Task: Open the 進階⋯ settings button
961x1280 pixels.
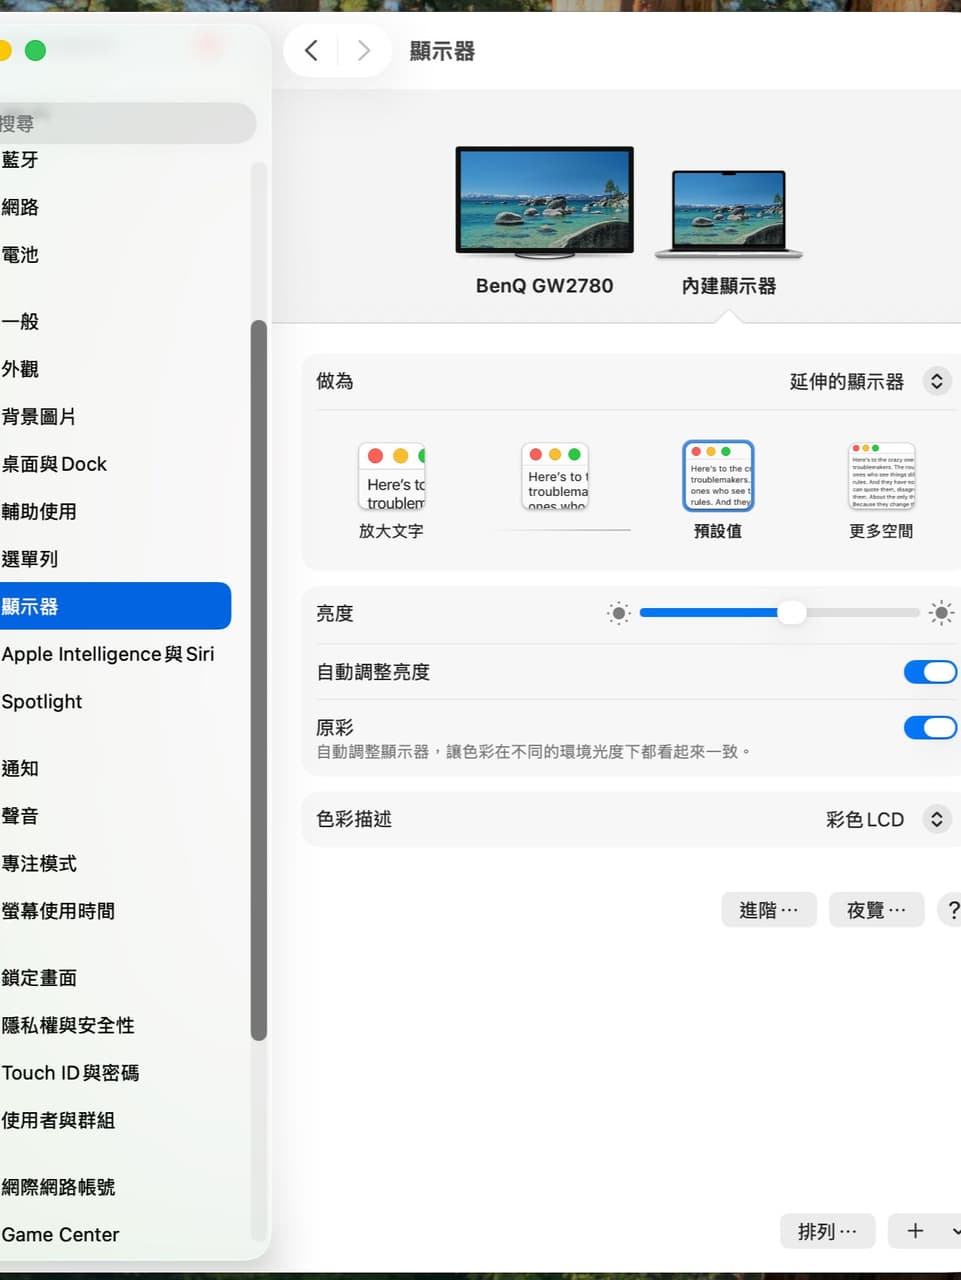Action: pos(769,910)
